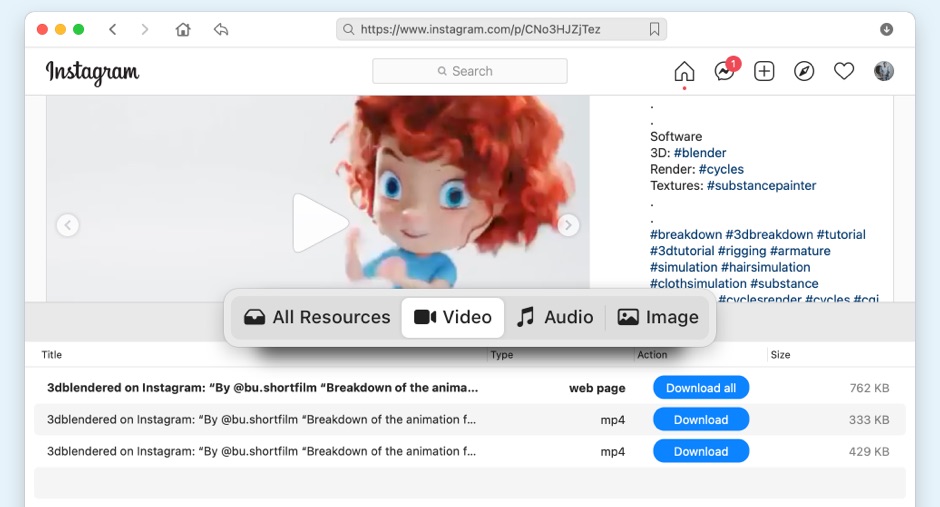Play the video with the play button
Viewport: 940px width, 507px height.
320,223
